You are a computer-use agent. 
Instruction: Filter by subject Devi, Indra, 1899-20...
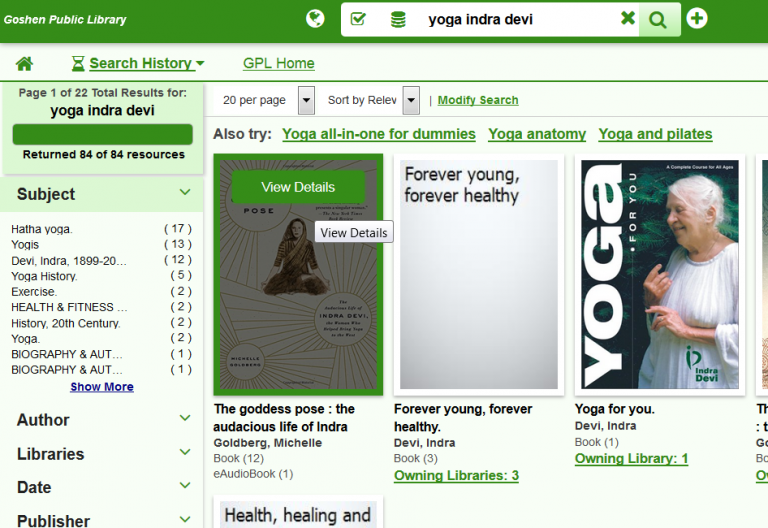(x=69, y=261)
